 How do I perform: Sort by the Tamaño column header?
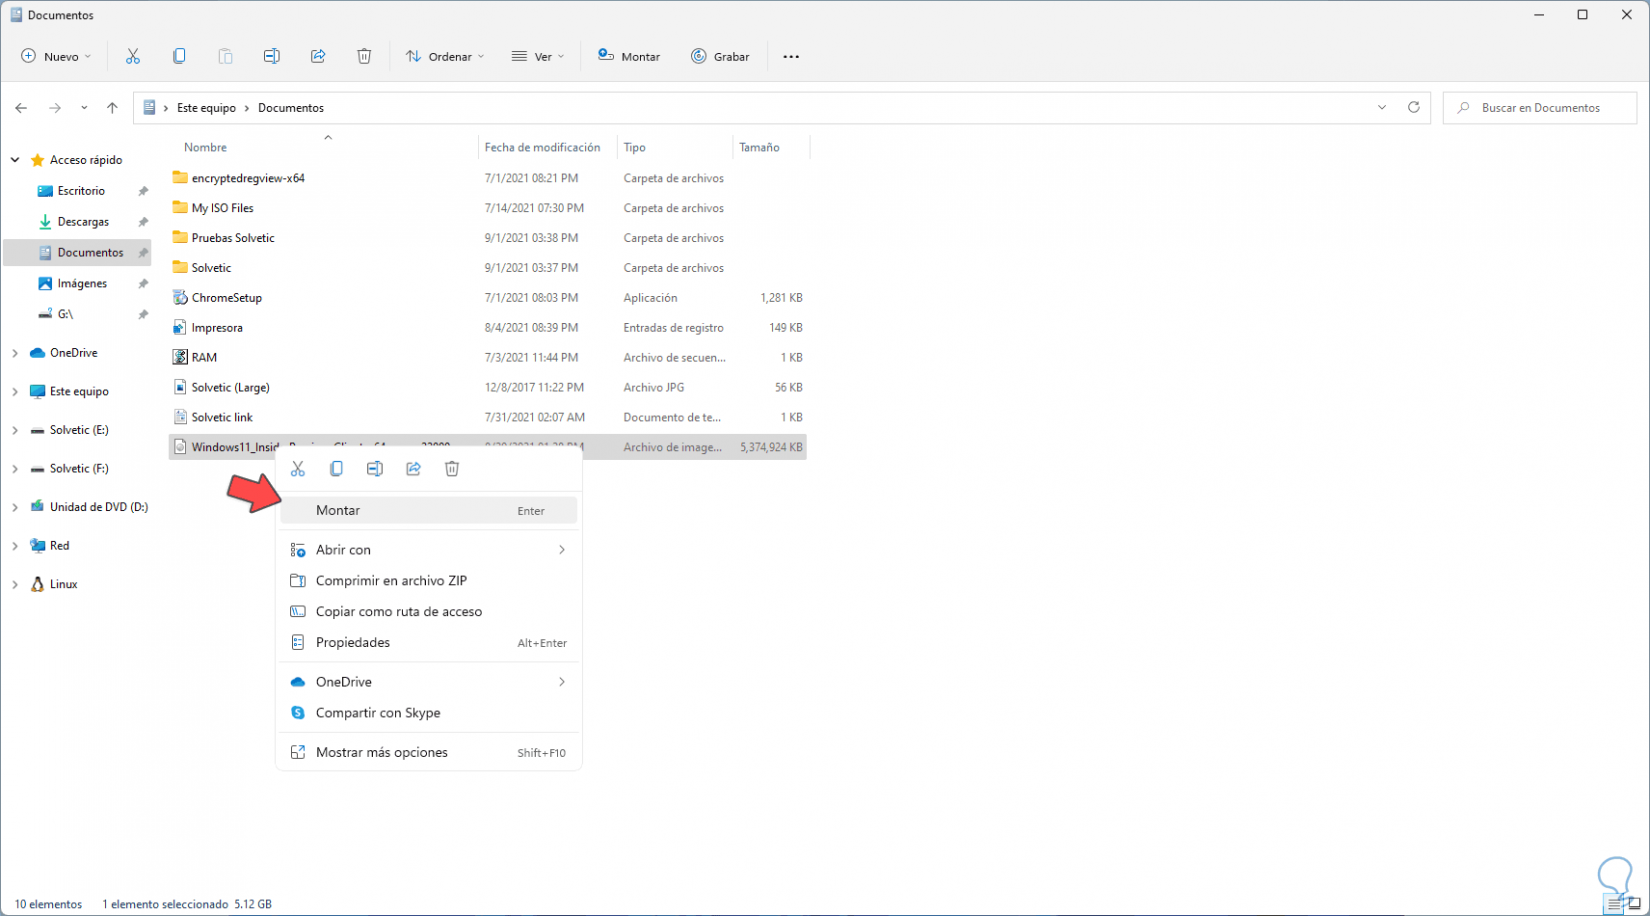tap(759, 147)
